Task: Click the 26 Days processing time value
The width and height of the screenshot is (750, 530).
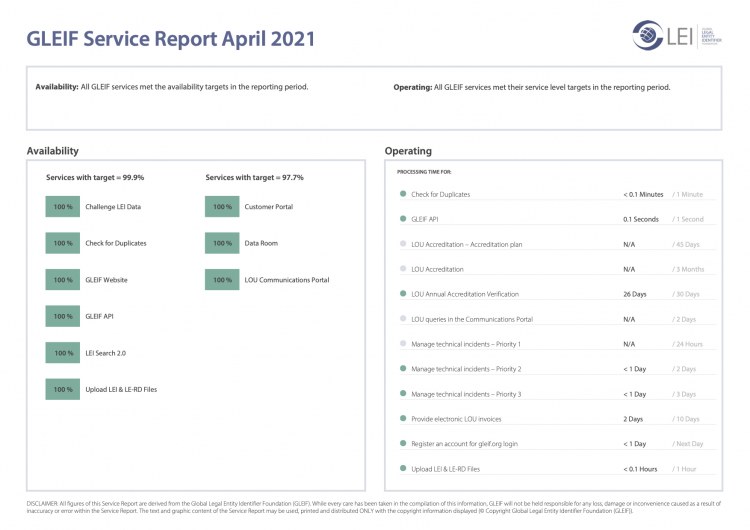Action: click(x=635, y=294)
